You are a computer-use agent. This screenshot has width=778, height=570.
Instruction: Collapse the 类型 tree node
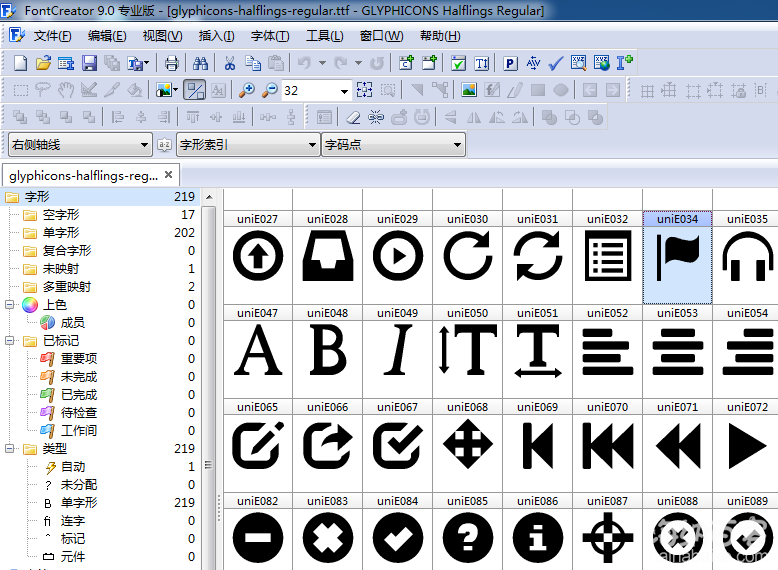tap(9, 448)
